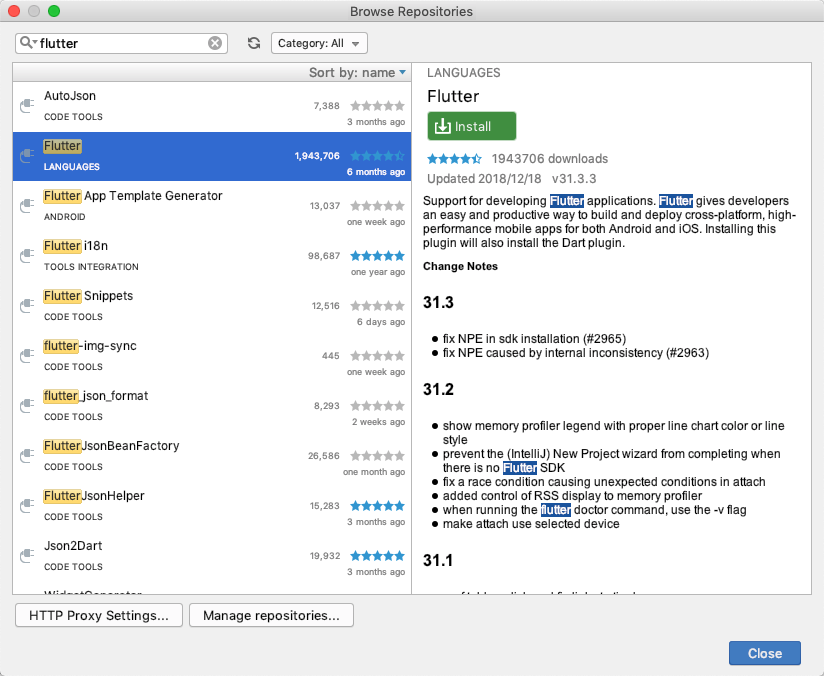Click the search magnifier icon
The image size is (824, 676).
(26, 43)
